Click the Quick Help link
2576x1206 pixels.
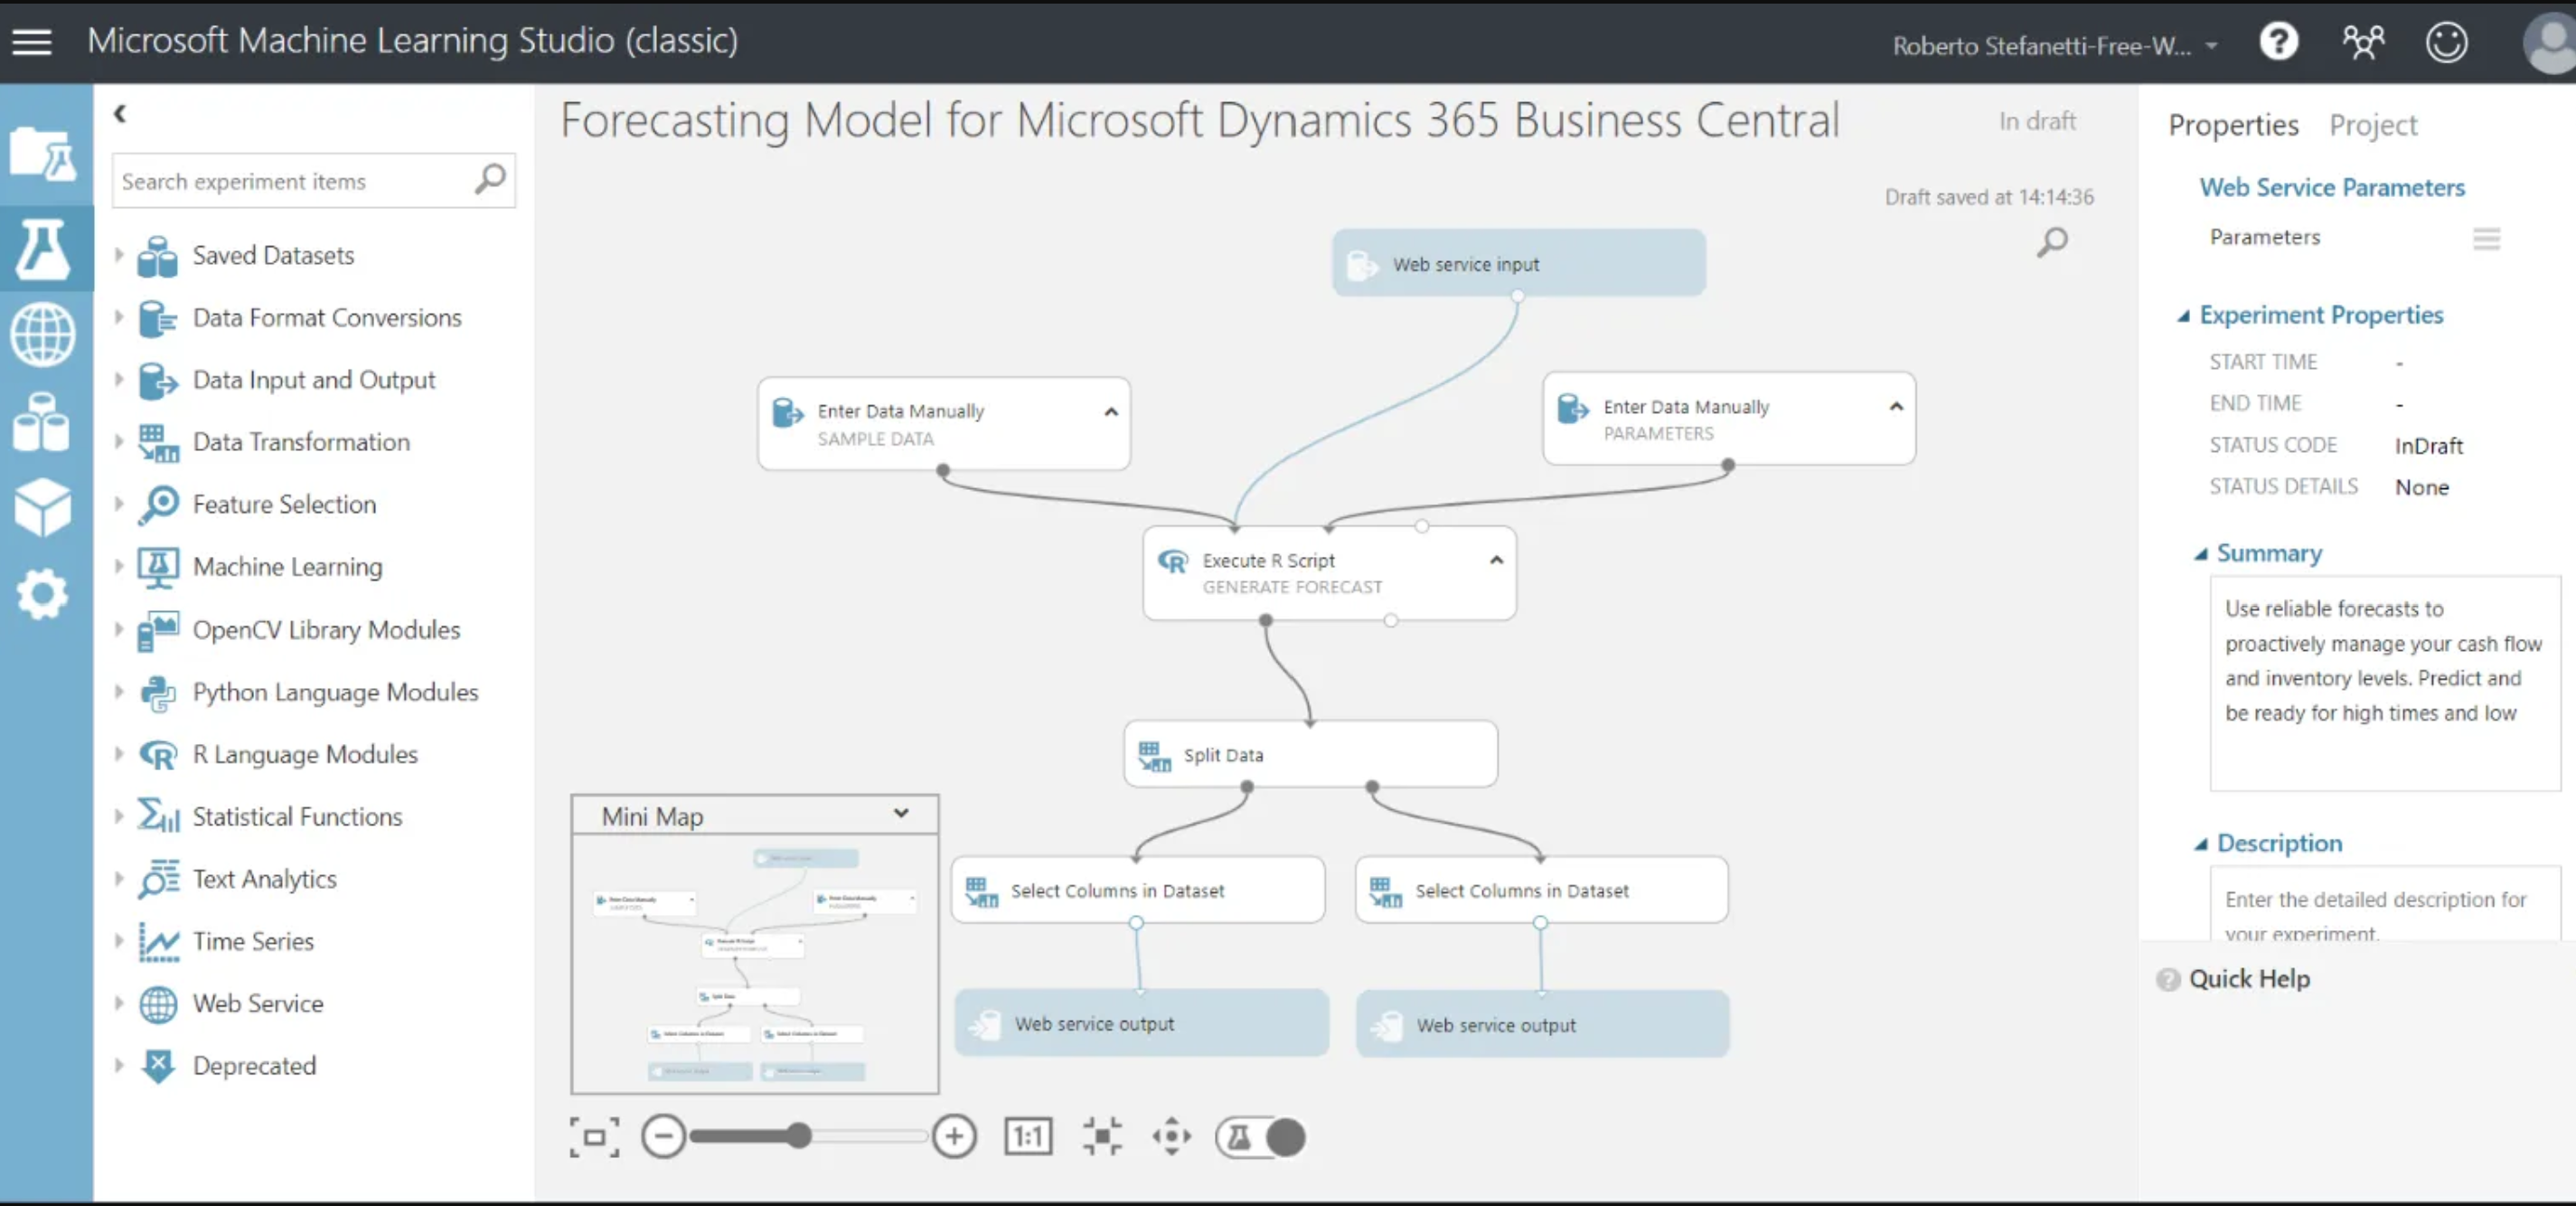point(2248,978)
